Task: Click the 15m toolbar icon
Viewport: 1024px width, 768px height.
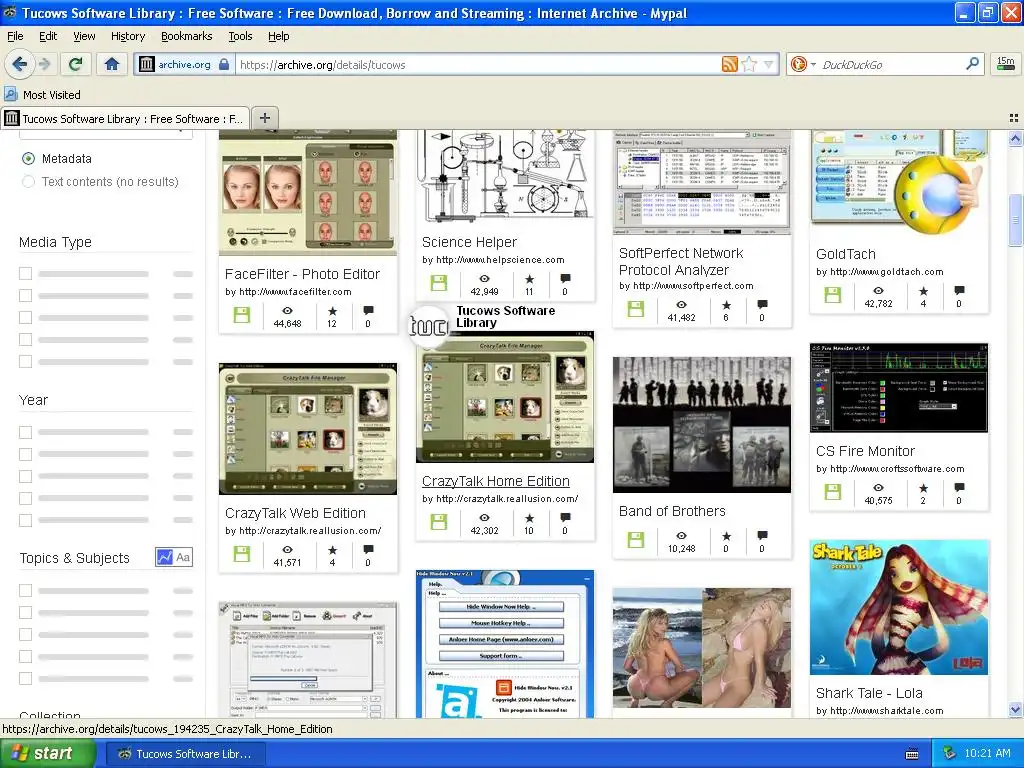Action: (x=1006, y=64)
